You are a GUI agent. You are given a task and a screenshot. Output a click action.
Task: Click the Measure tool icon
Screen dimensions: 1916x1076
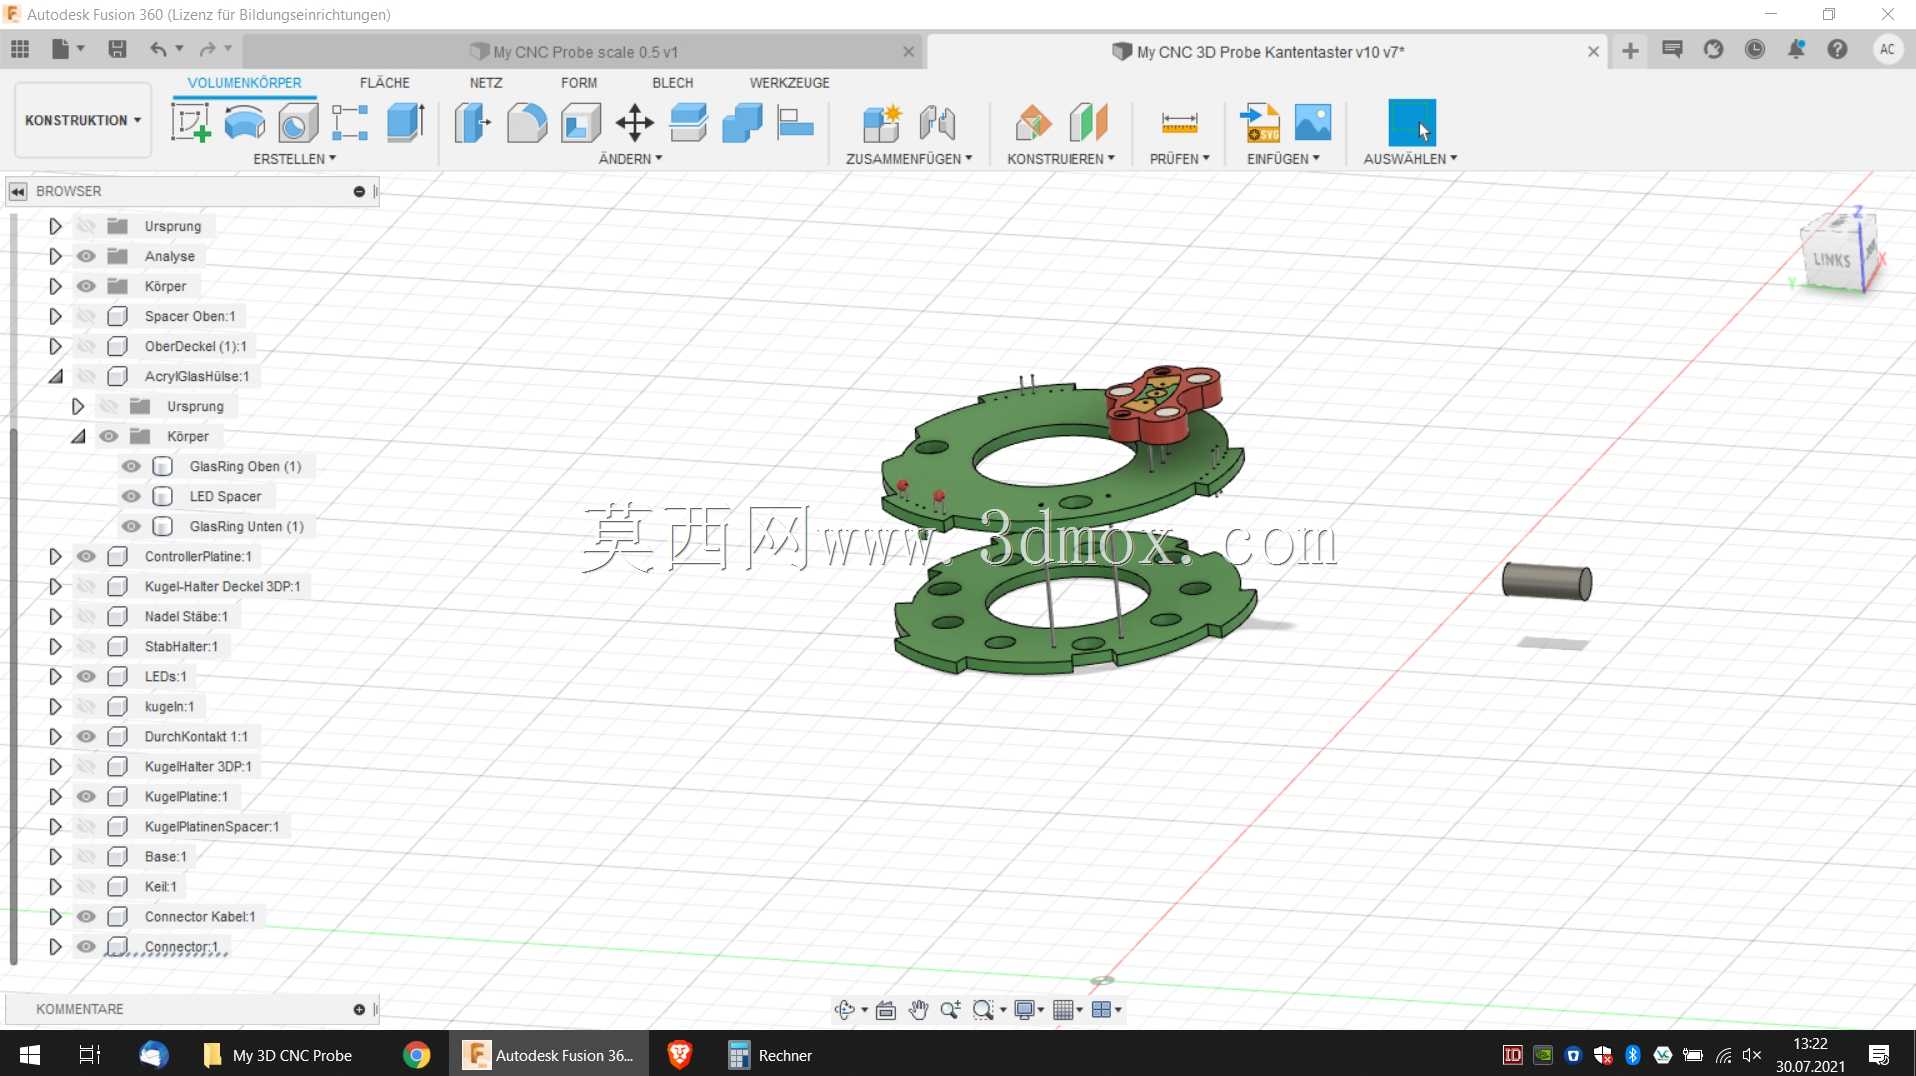coord(1179,122)
